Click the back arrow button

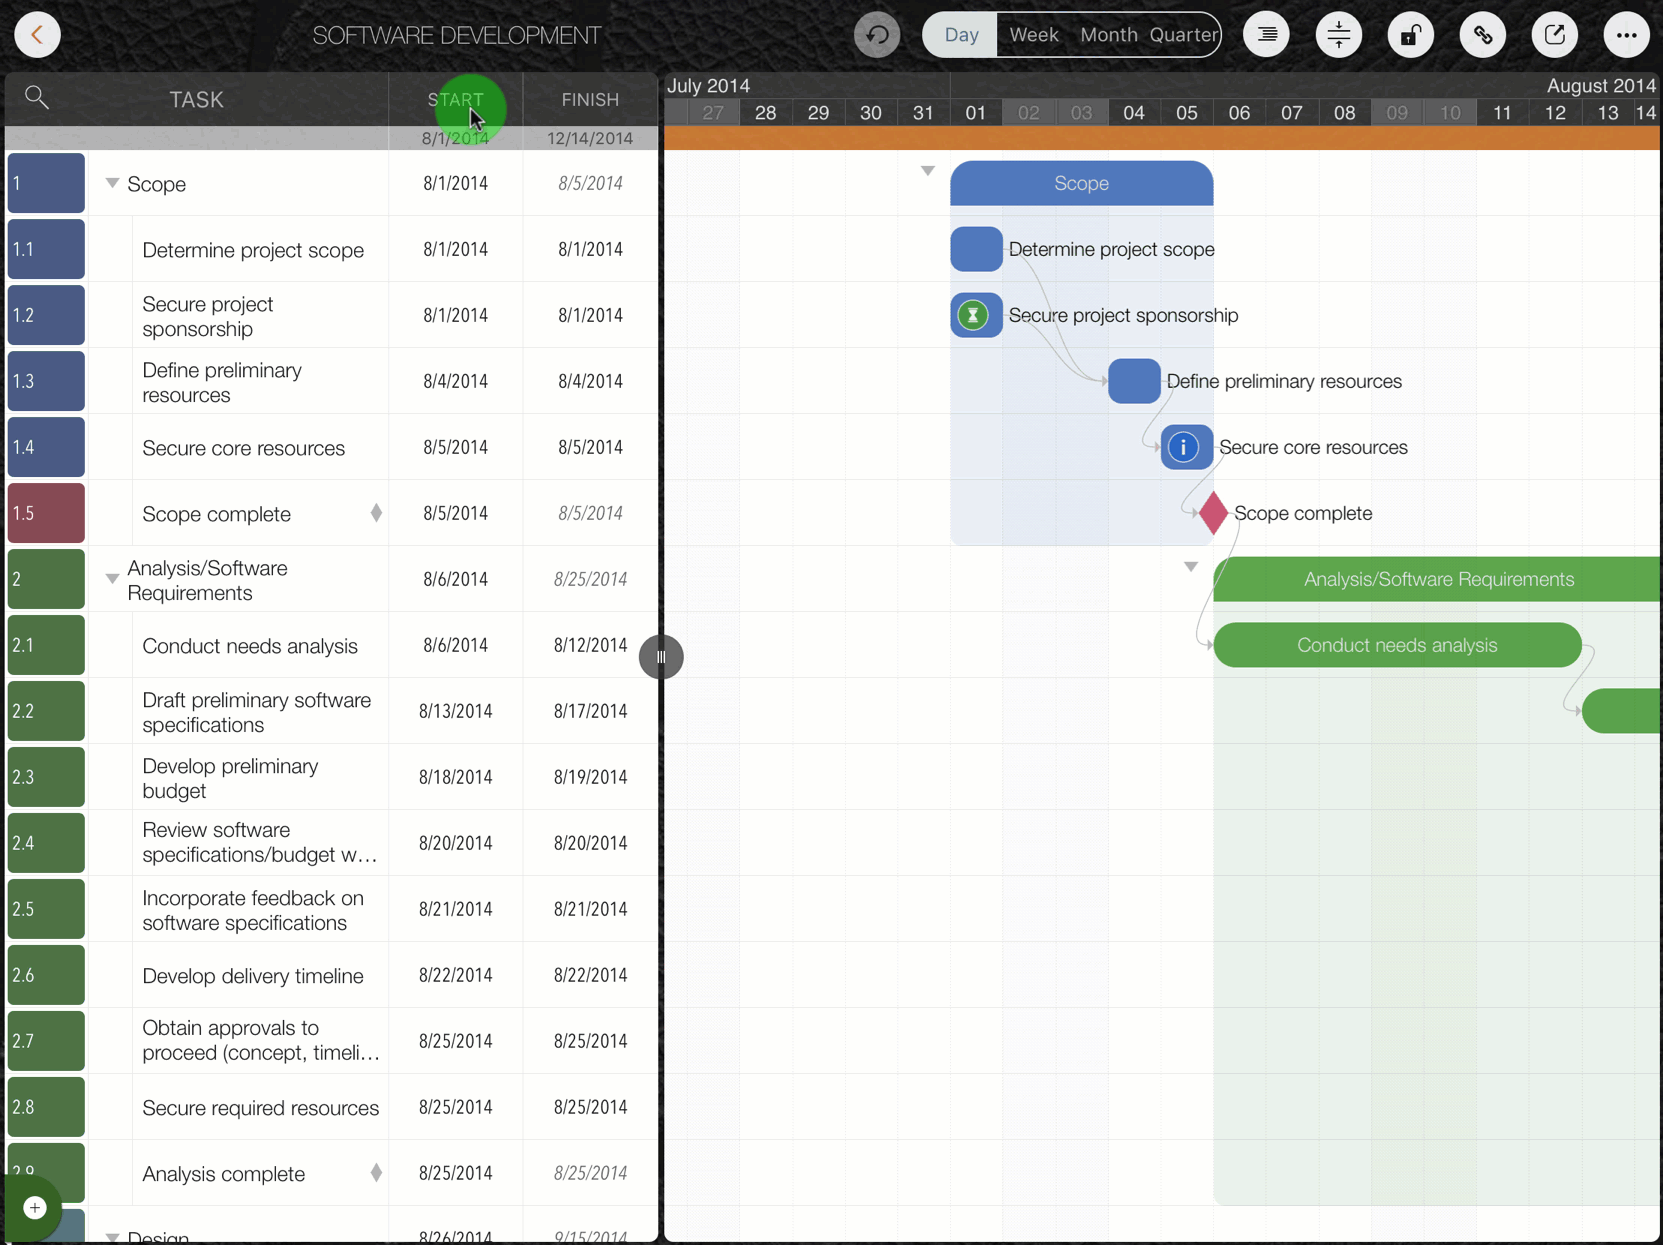click(x=37, y=35)
